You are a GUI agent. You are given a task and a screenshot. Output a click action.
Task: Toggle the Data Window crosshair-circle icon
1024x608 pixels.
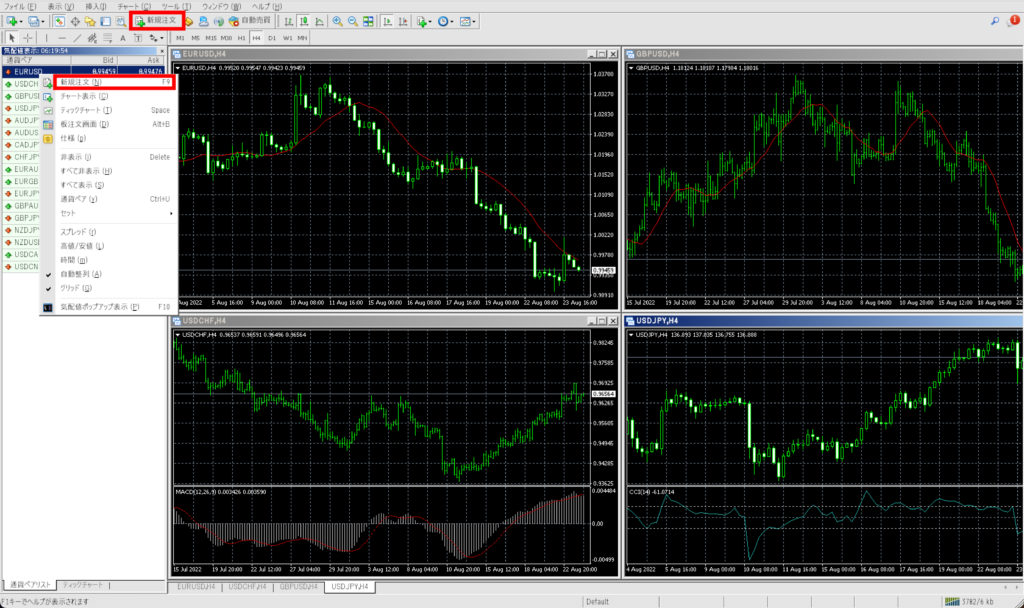click(x=75, y=22)
